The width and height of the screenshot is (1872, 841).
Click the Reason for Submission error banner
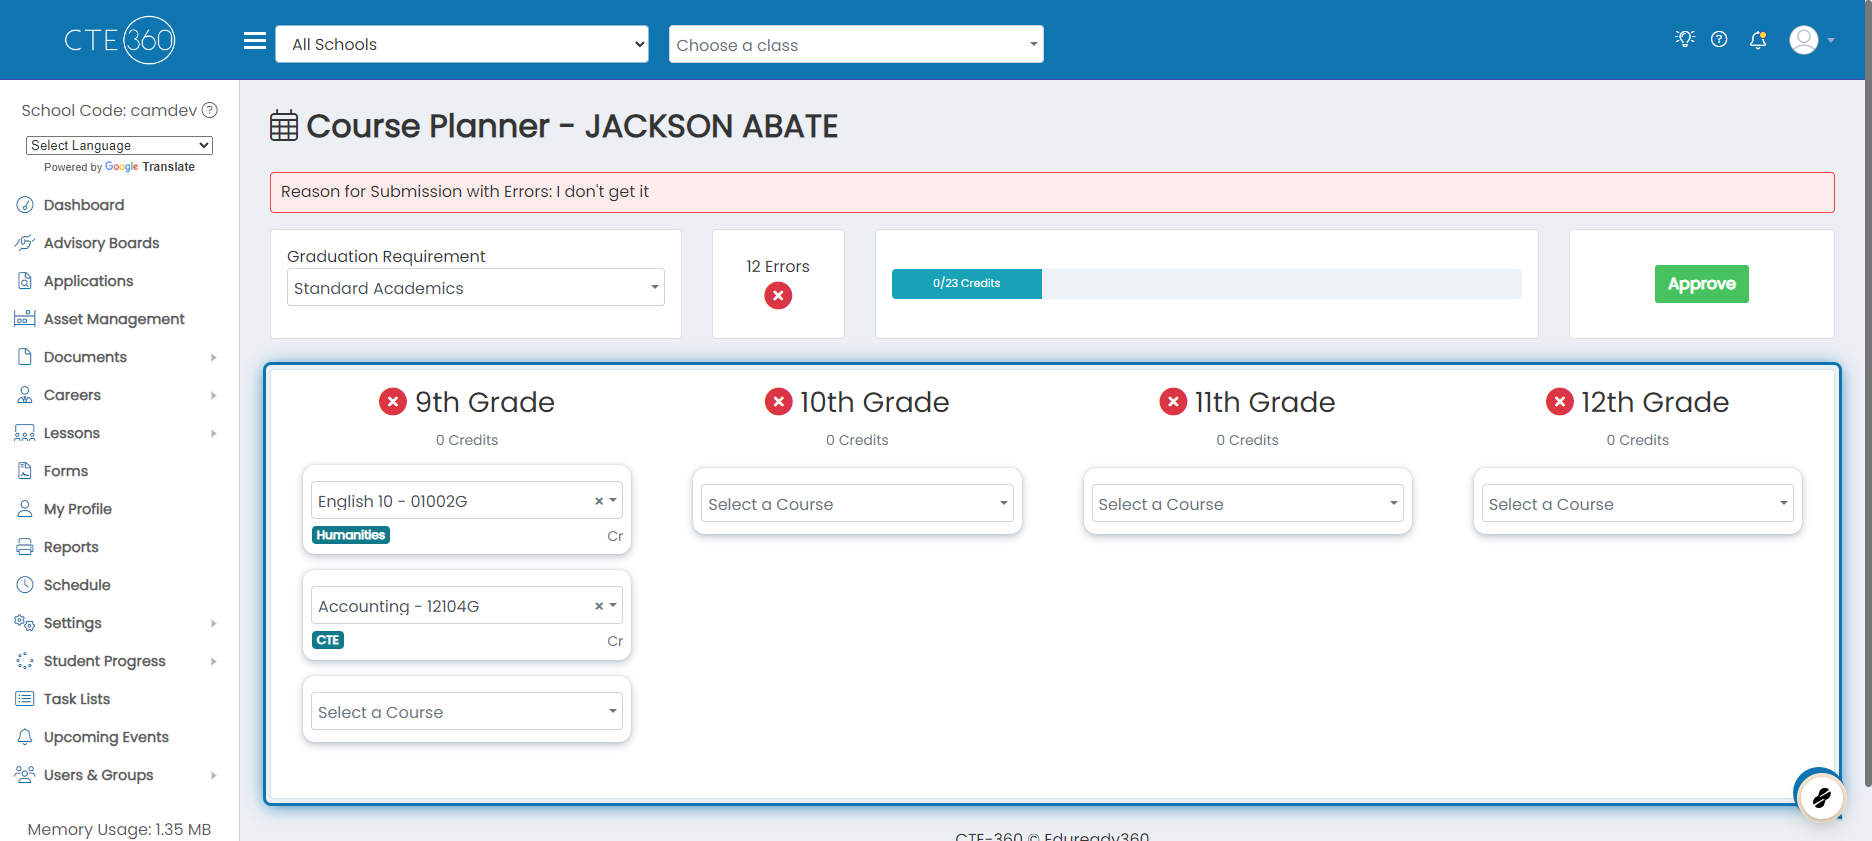(x=1052, y=192)
